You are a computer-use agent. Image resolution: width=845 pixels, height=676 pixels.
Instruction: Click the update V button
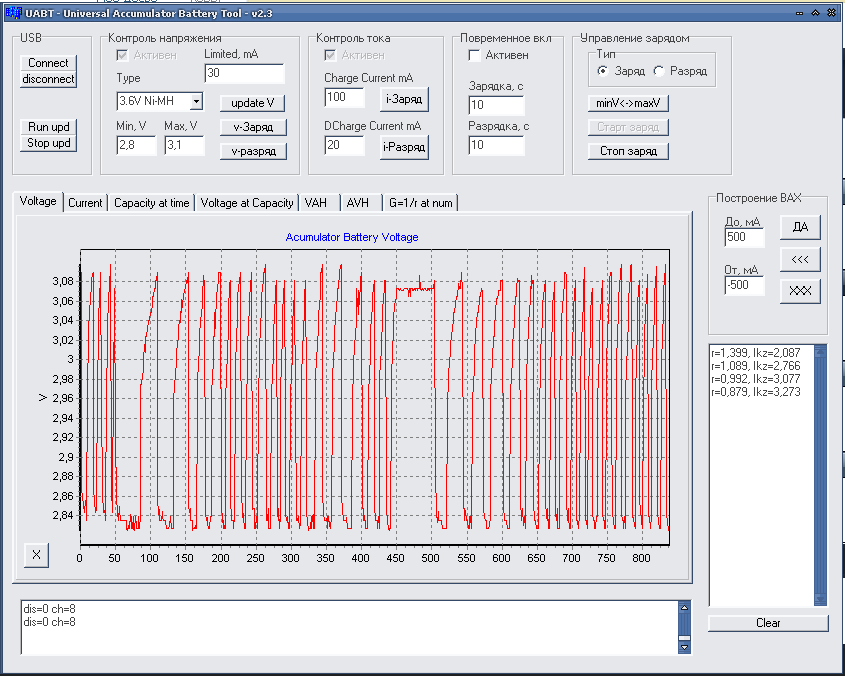coord(253,103)
